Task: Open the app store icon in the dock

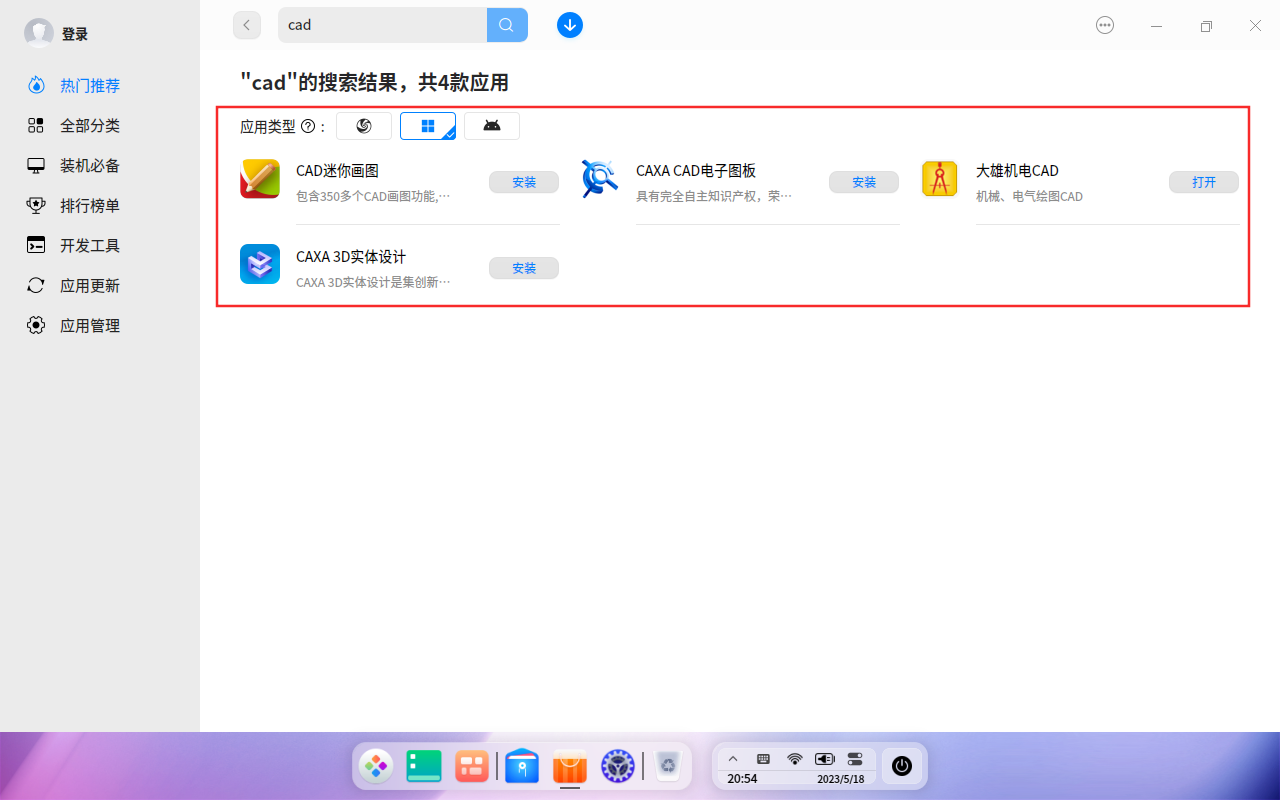Action: 569,766
